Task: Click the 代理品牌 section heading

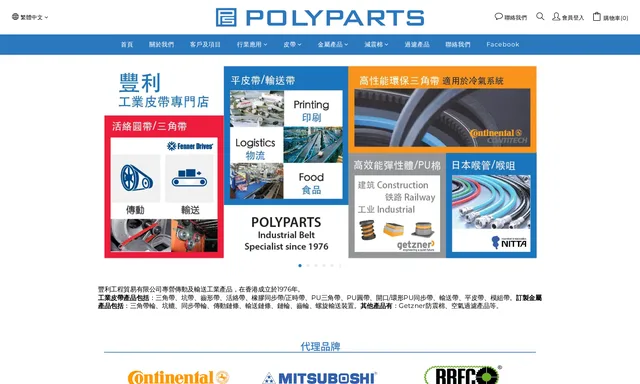Action: click(320, 346)
